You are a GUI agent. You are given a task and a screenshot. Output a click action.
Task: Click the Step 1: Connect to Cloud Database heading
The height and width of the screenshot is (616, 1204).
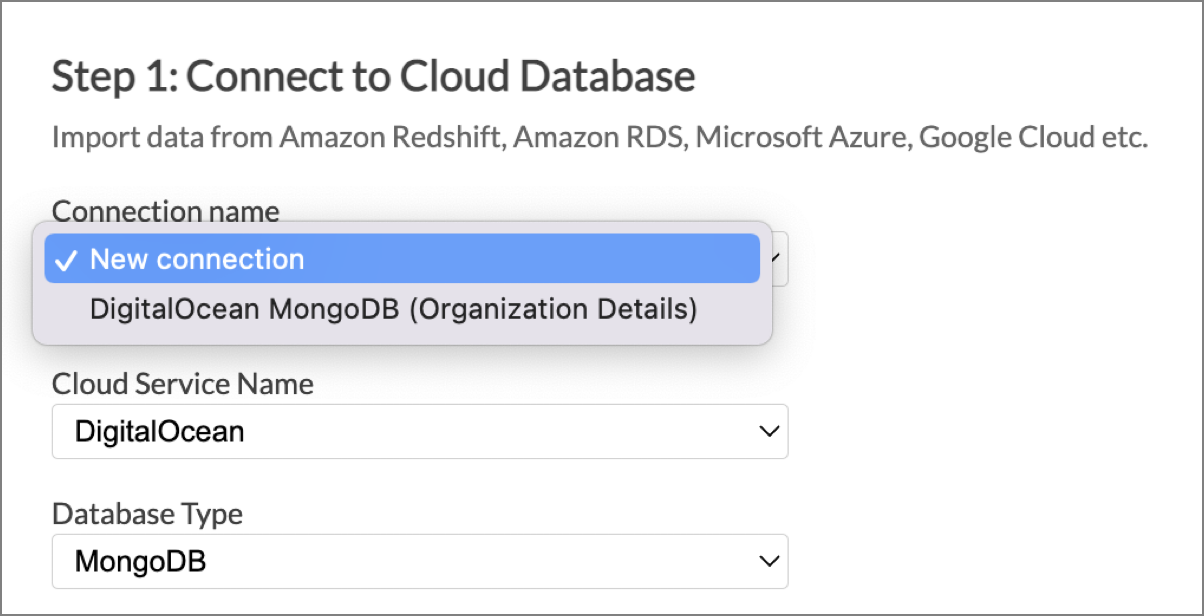click(x=373, y=75)
